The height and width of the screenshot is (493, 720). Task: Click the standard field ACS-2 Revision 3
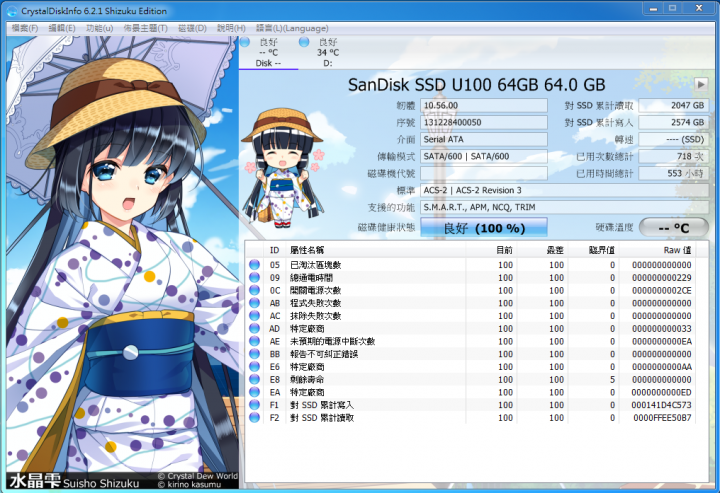[564, 190]
